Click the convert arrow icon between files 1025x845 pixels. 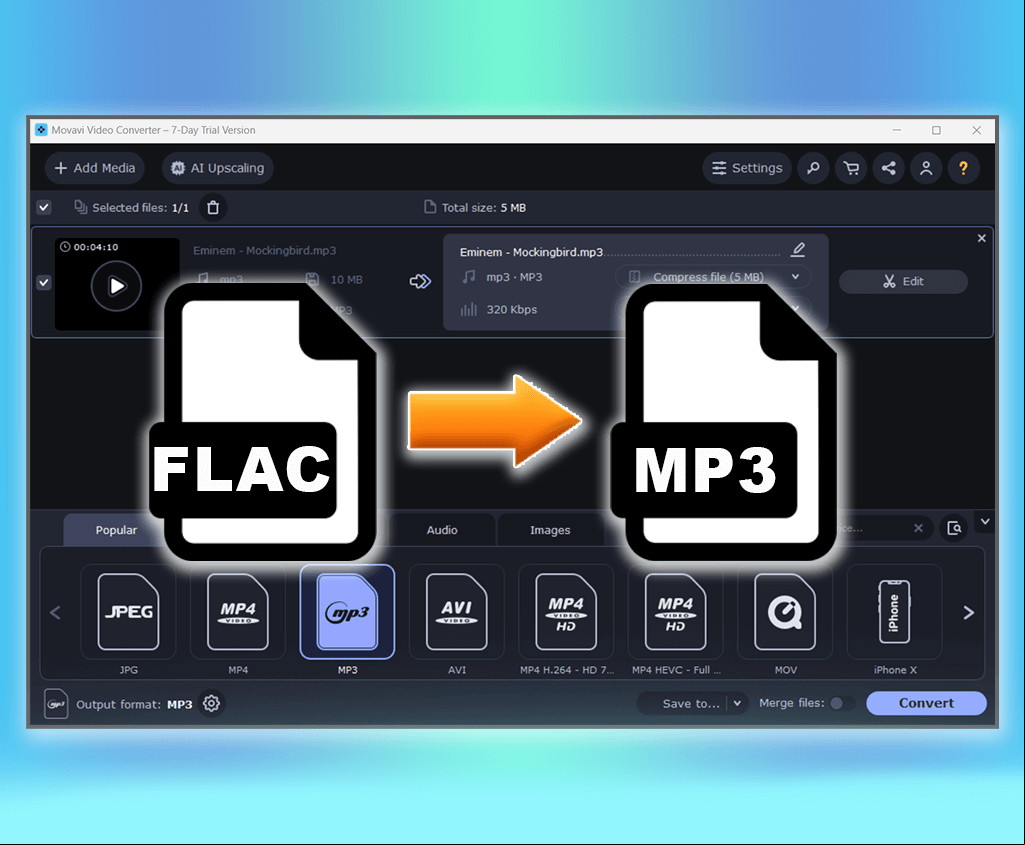[420, 281]
